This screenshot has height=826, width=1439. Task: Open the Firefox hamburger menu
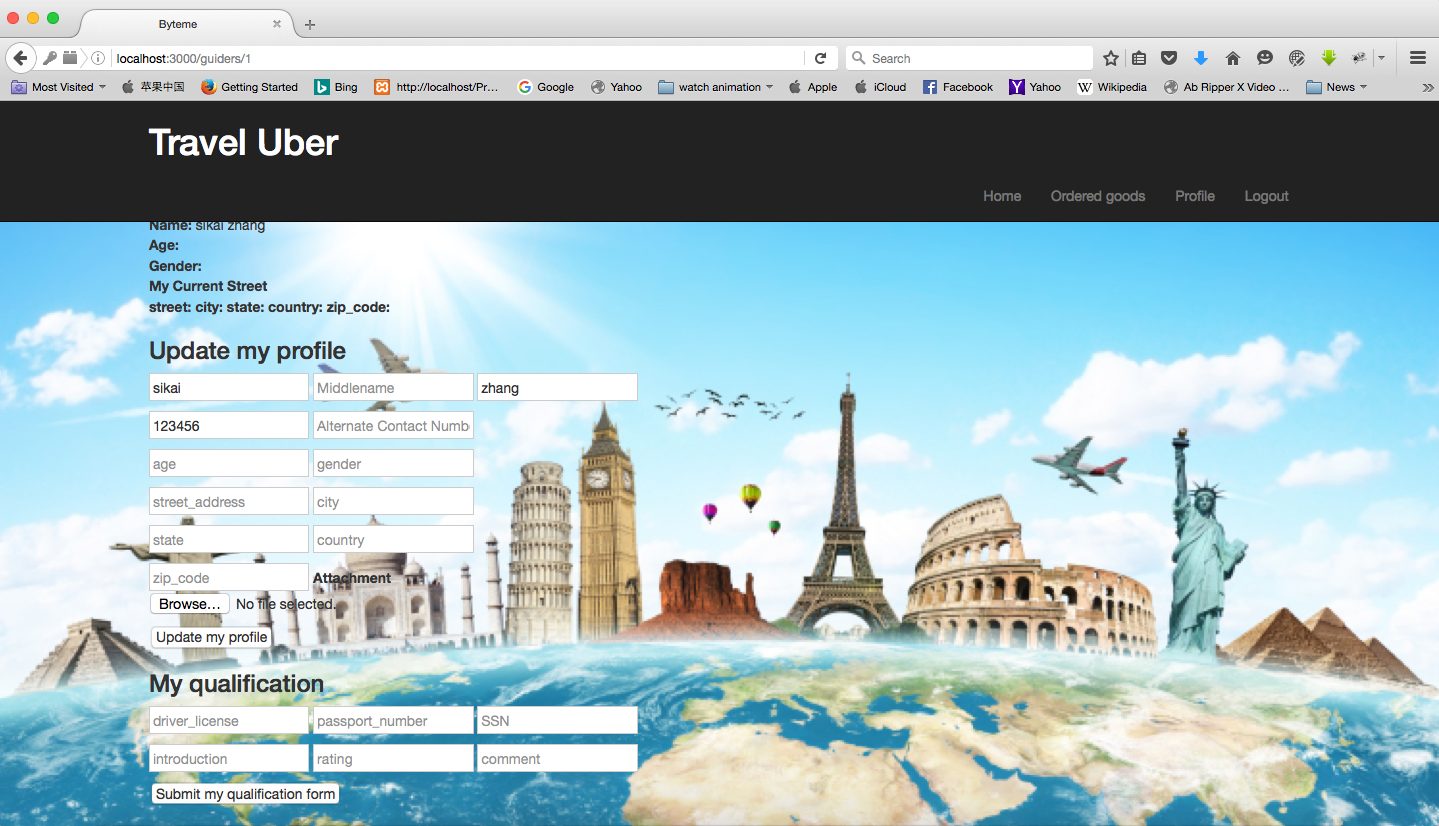pos(1418,58)
